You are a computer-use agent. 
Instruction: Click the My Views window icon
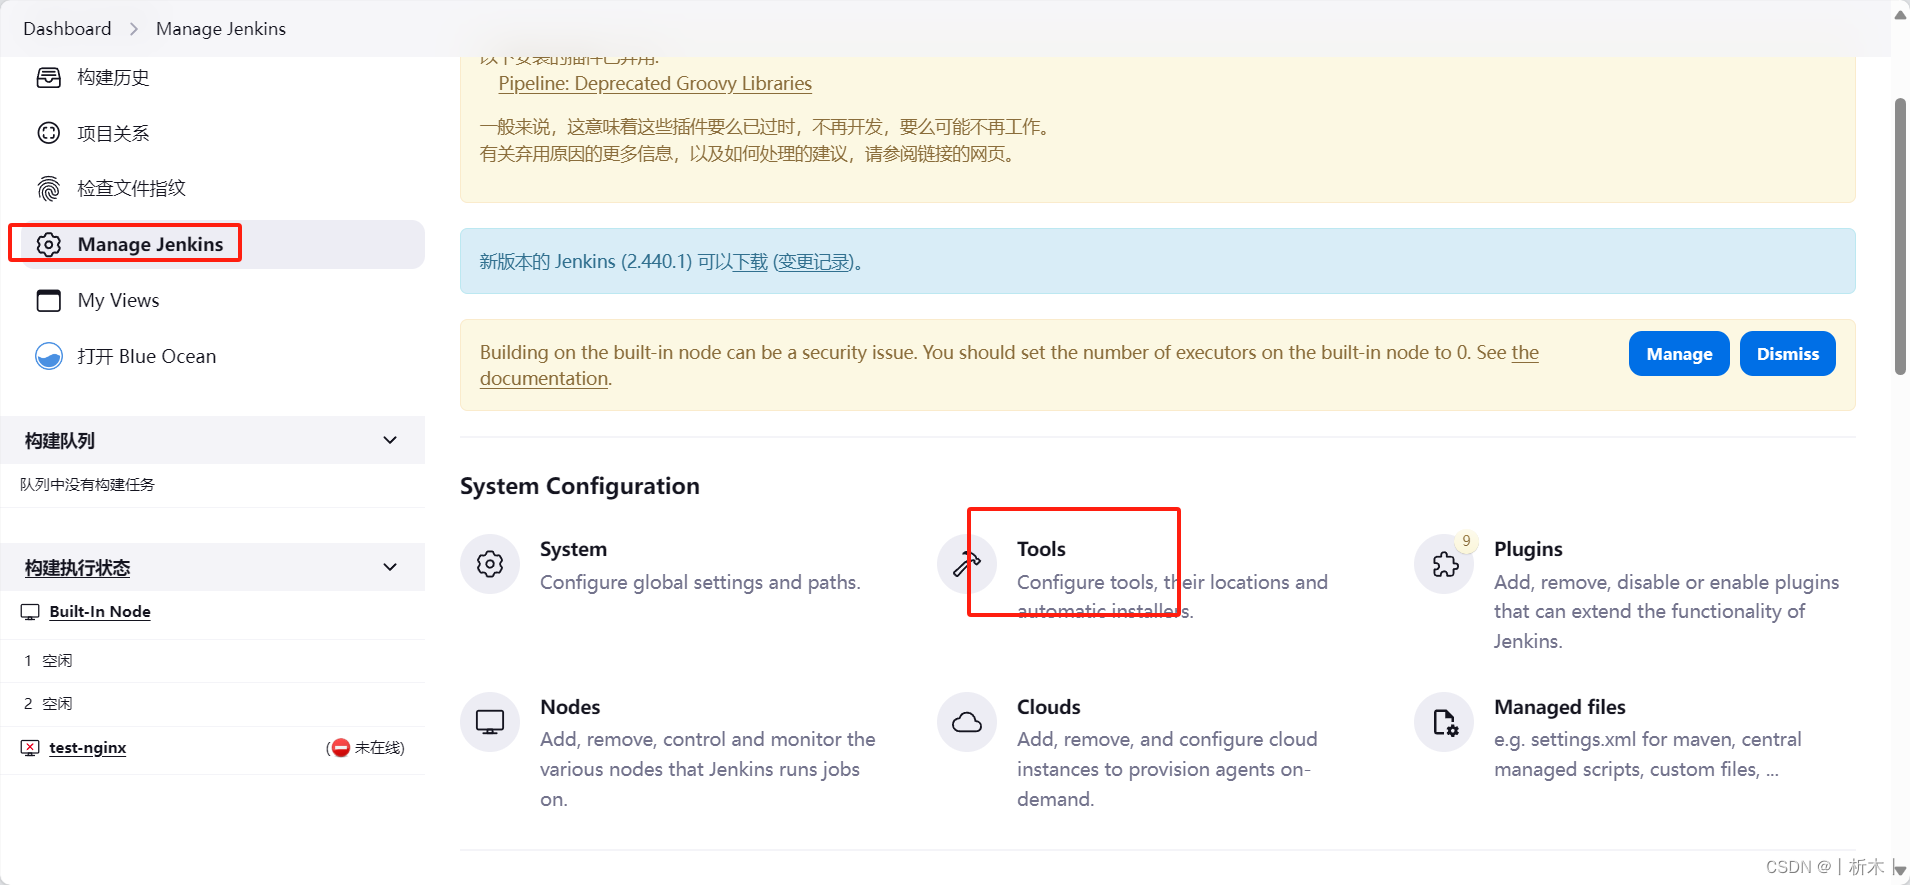tap(49, 300)
